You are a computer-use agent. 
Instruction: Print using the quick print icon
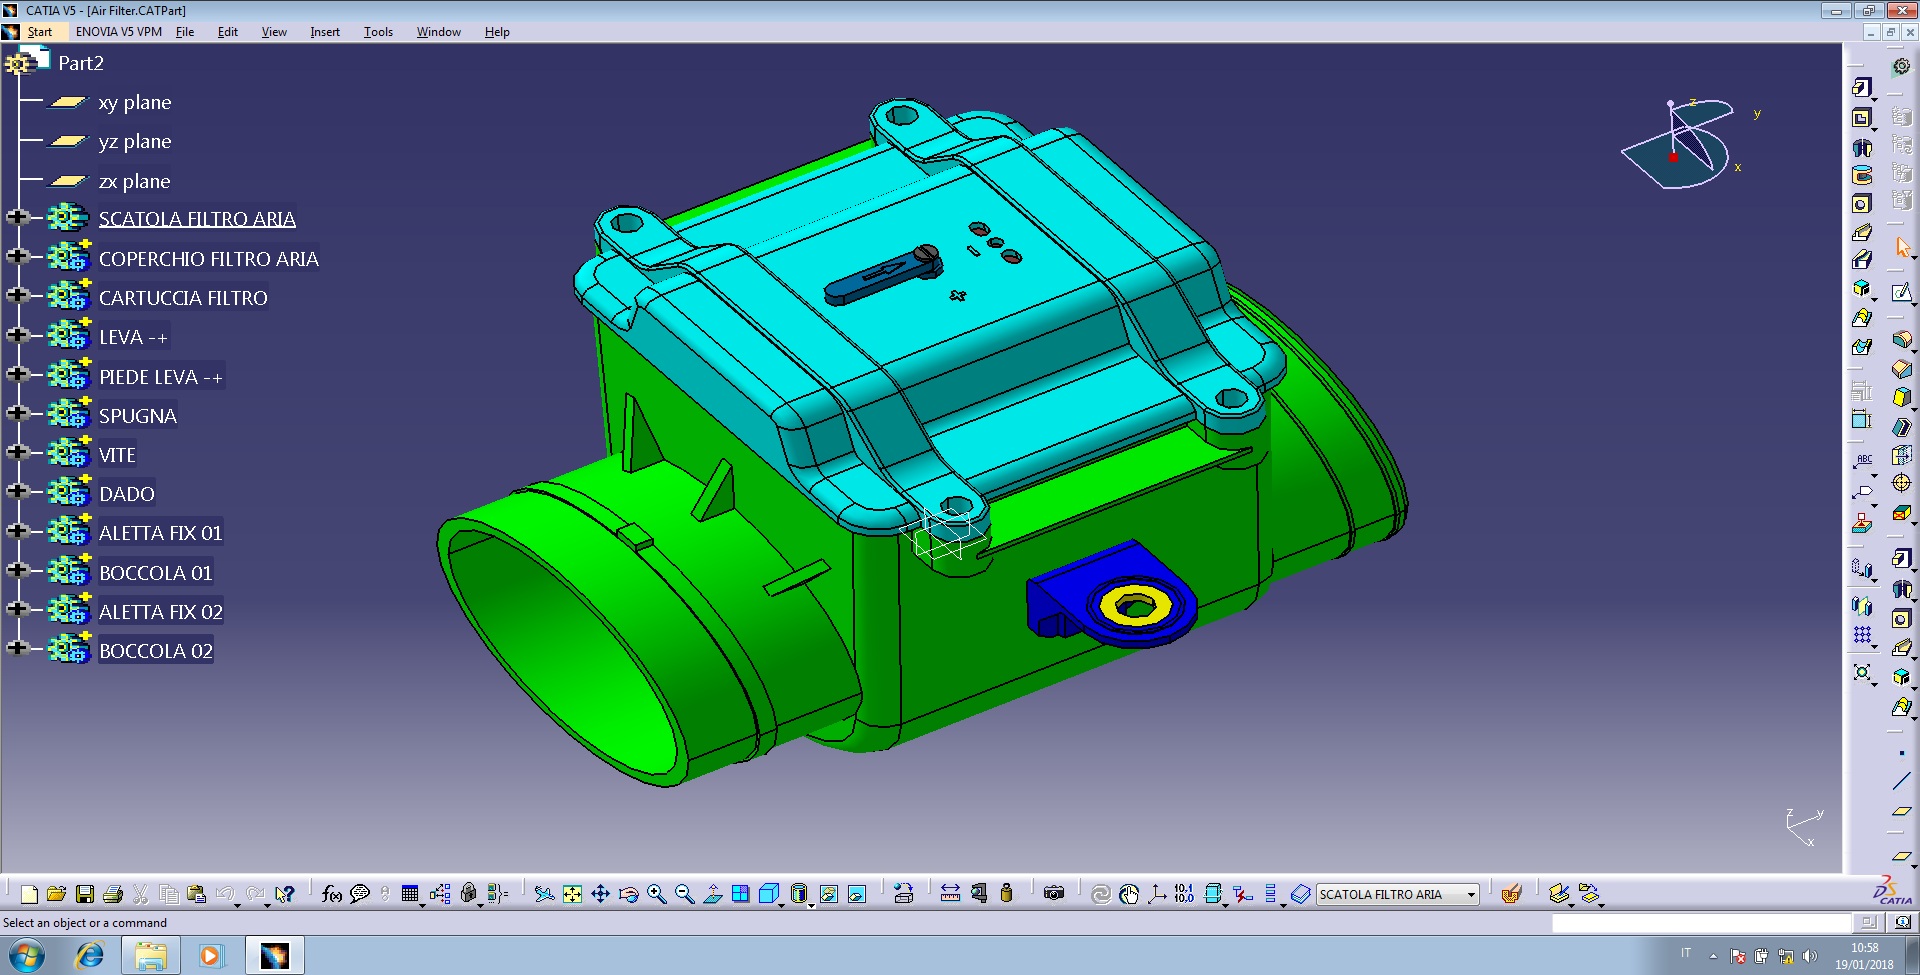(113, 894)
